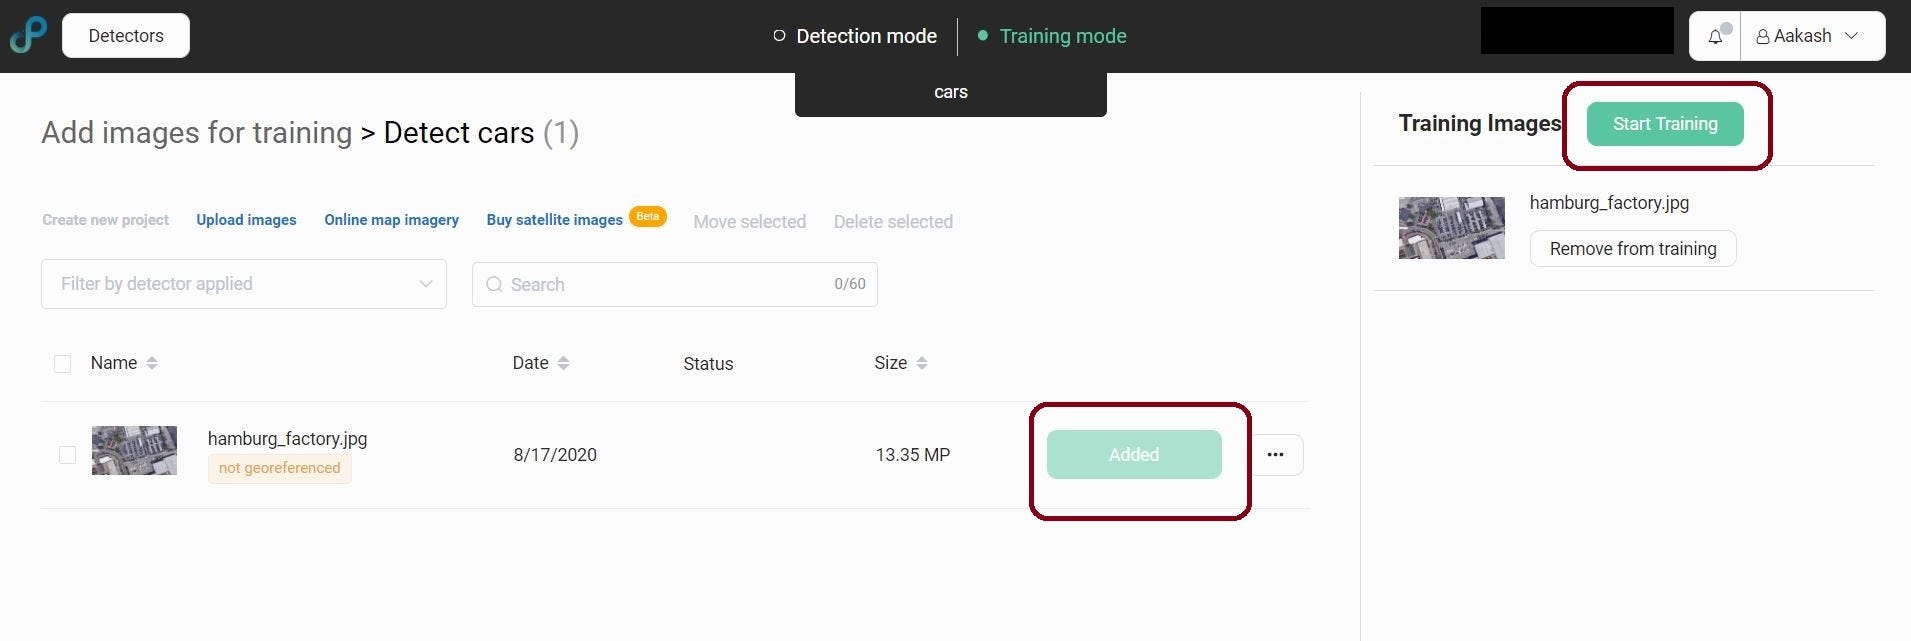This screenshot has height=641, width=1911.
Task: Click the Beta badge
Action: (648, 217)
